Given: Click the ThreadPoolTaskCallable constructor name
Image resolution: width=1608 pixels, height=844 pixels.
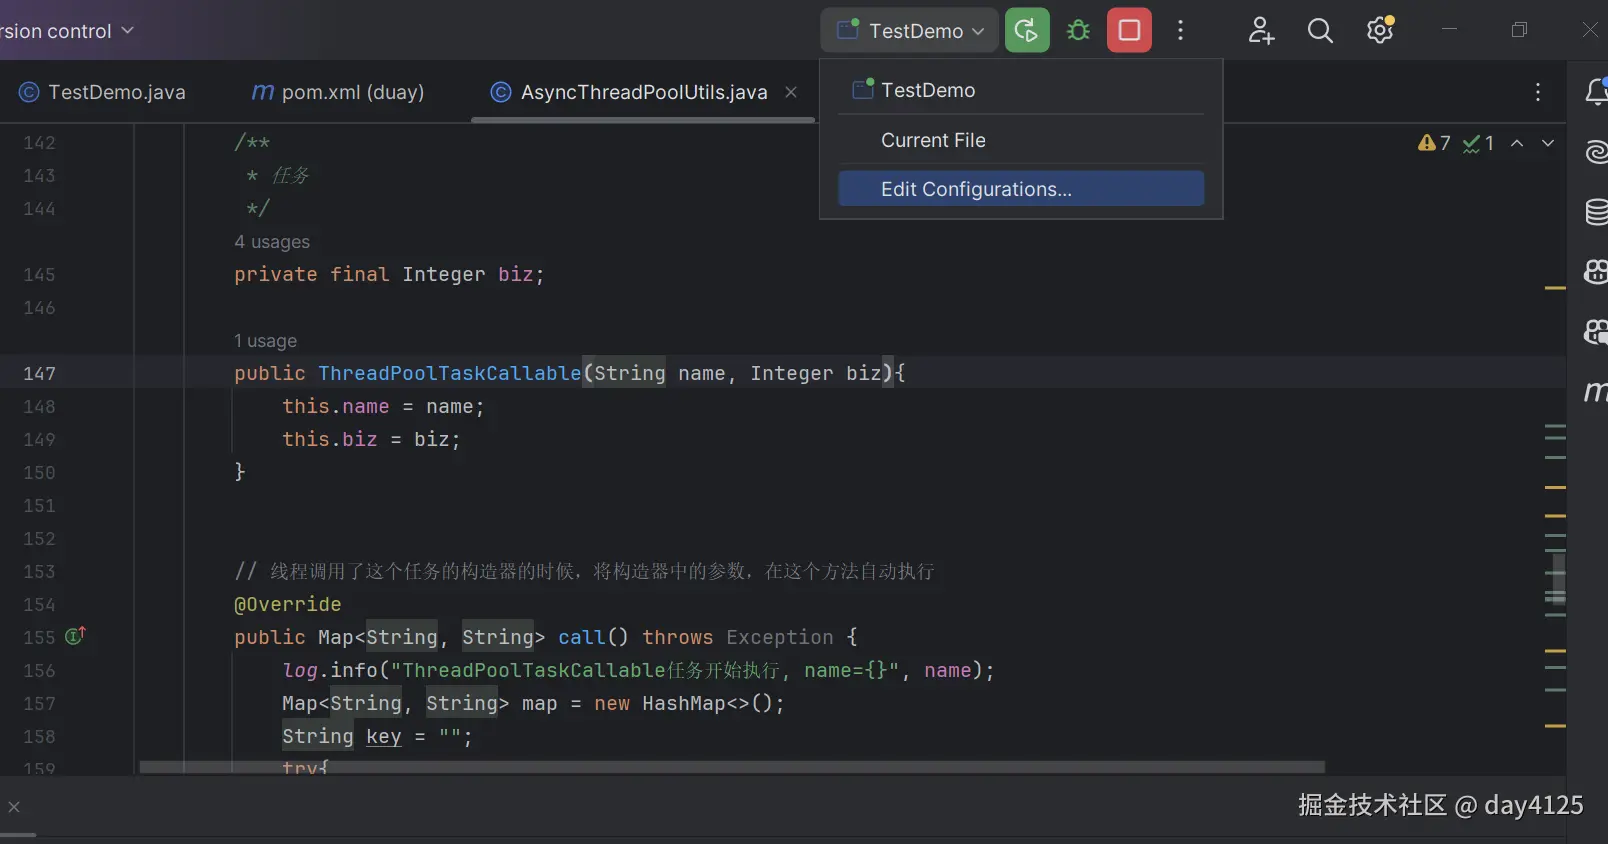Looking at the screenshot, I should [x=449, y=373].
